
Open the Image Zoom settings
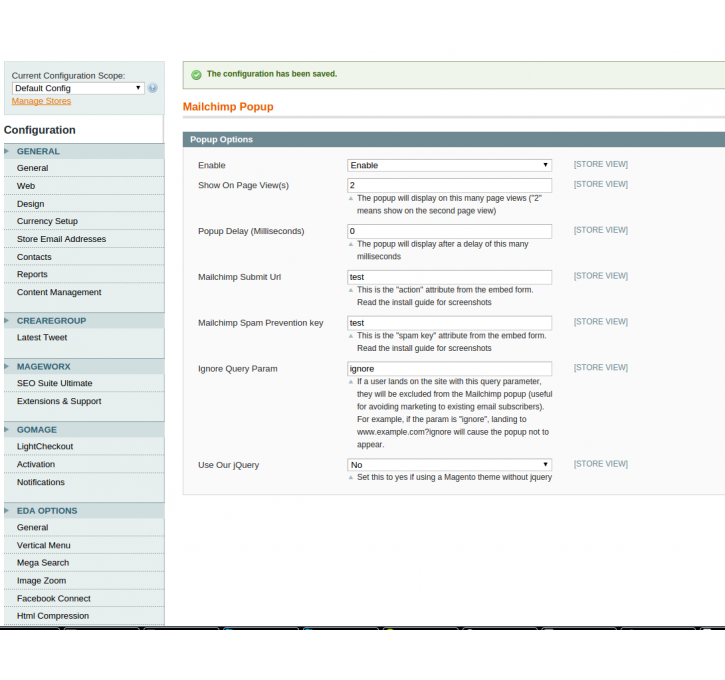point(84,581)
